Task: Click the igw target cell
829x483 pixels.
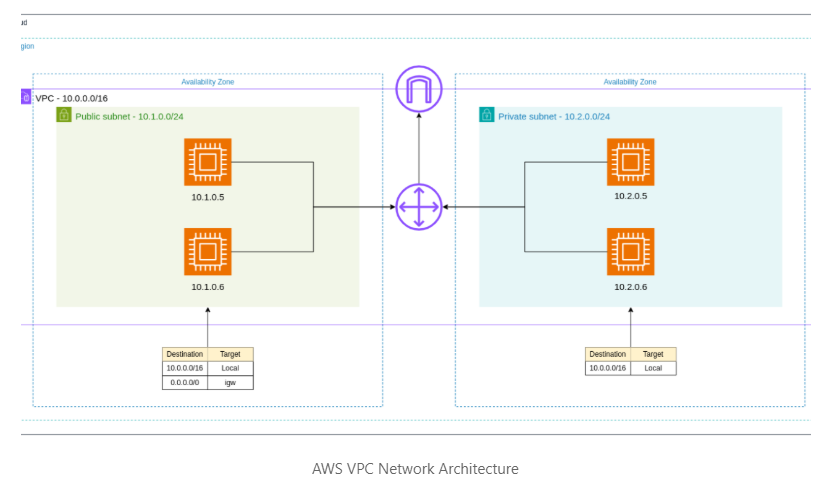Action: click(230, 383)
